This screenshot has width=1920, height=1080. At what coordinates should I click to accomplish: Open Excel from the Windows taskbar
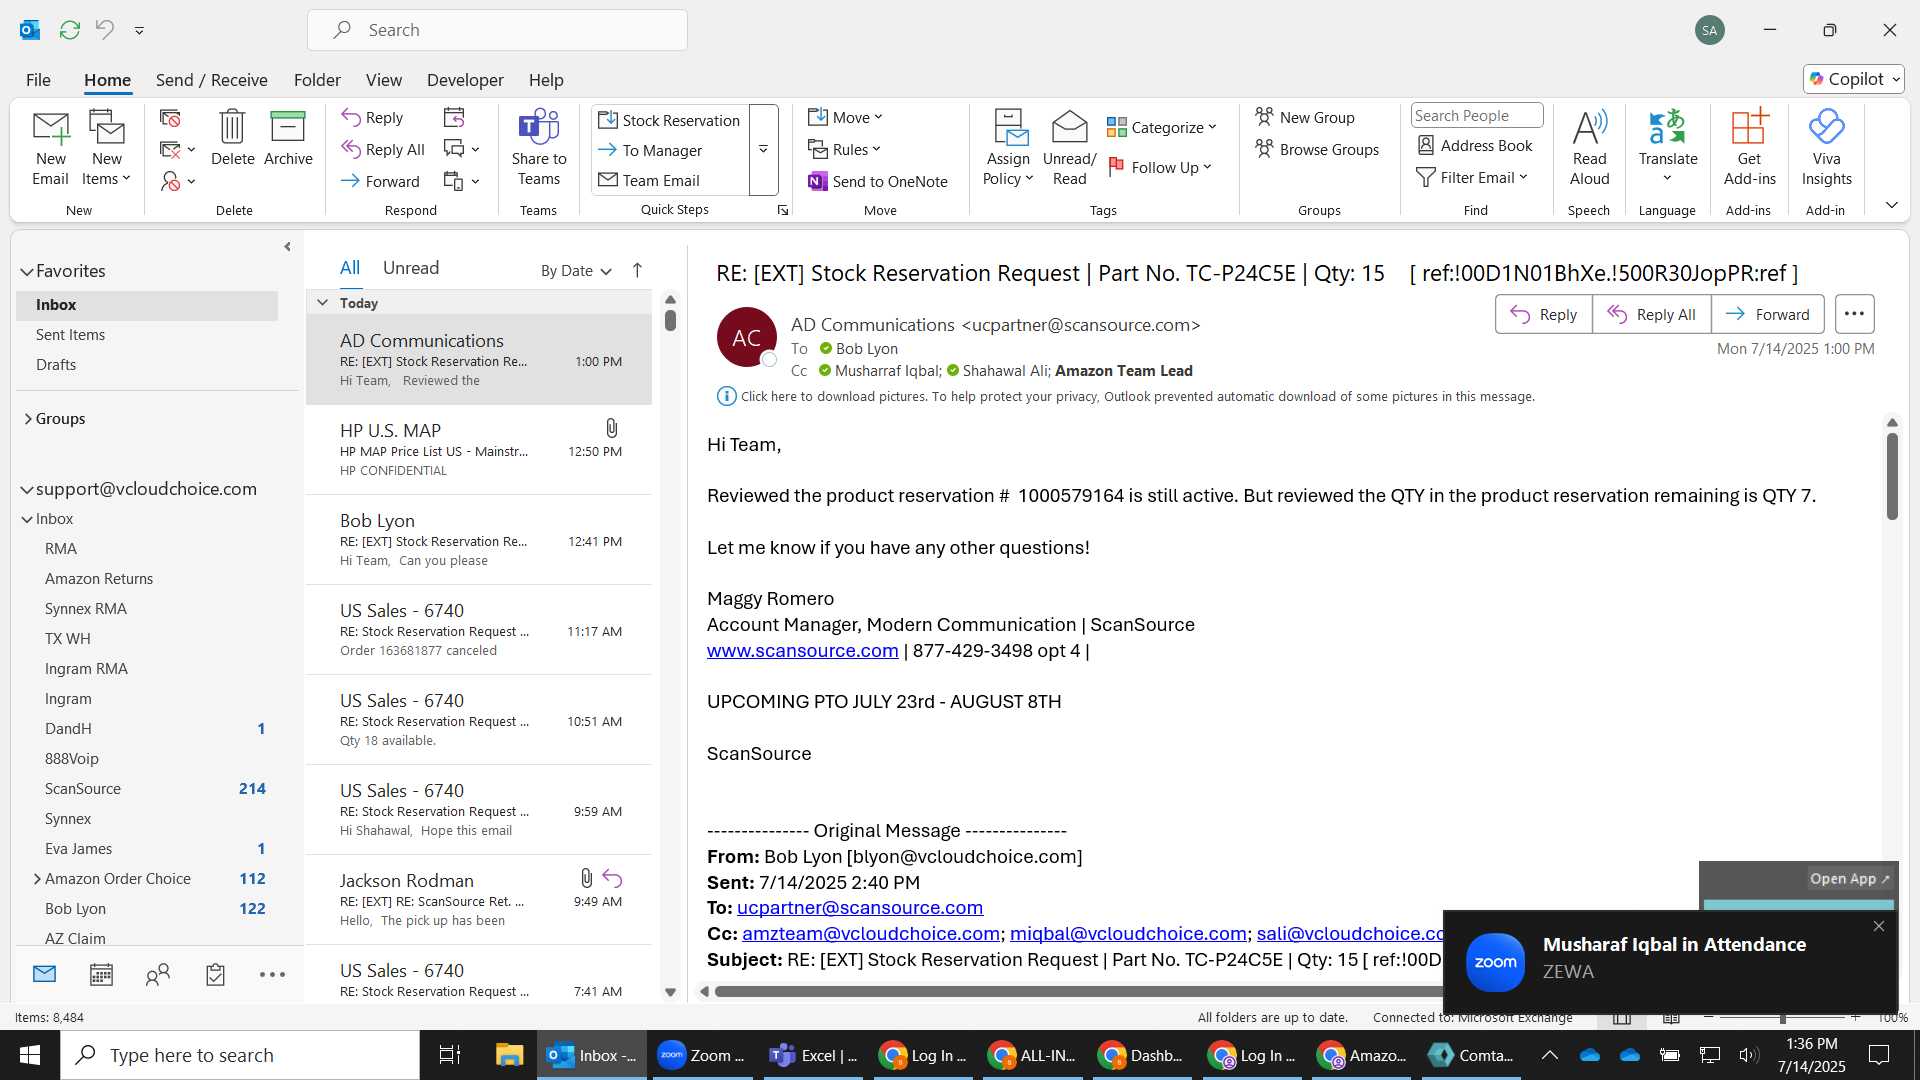pyautogui.click(x=815, y=1055)
